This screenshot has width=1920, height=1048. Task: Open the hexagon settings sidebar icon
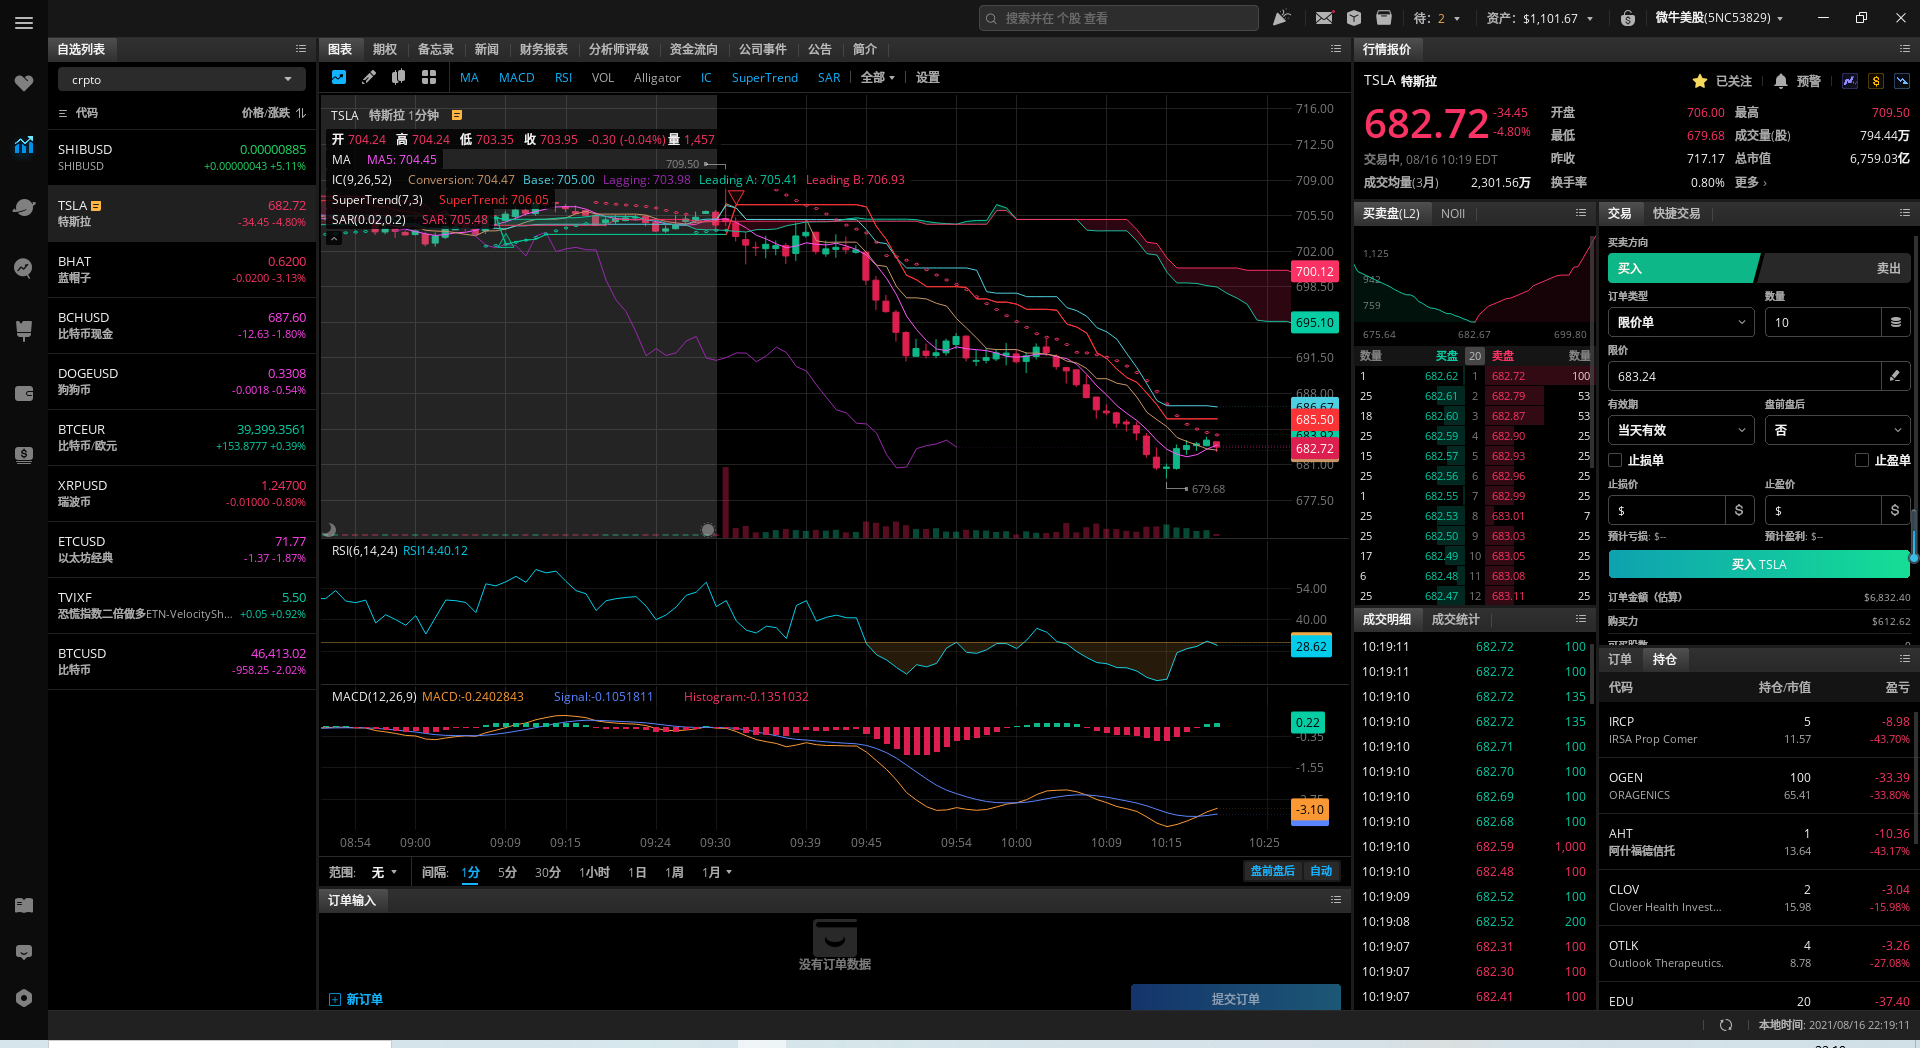(x=24, y=998)
